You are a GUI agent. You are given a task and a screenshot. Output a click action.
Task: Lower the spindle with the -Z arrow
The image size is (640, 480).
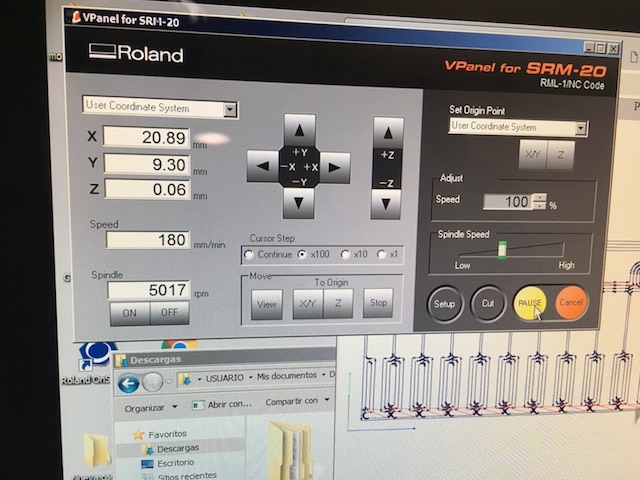(x=386, y=204)
